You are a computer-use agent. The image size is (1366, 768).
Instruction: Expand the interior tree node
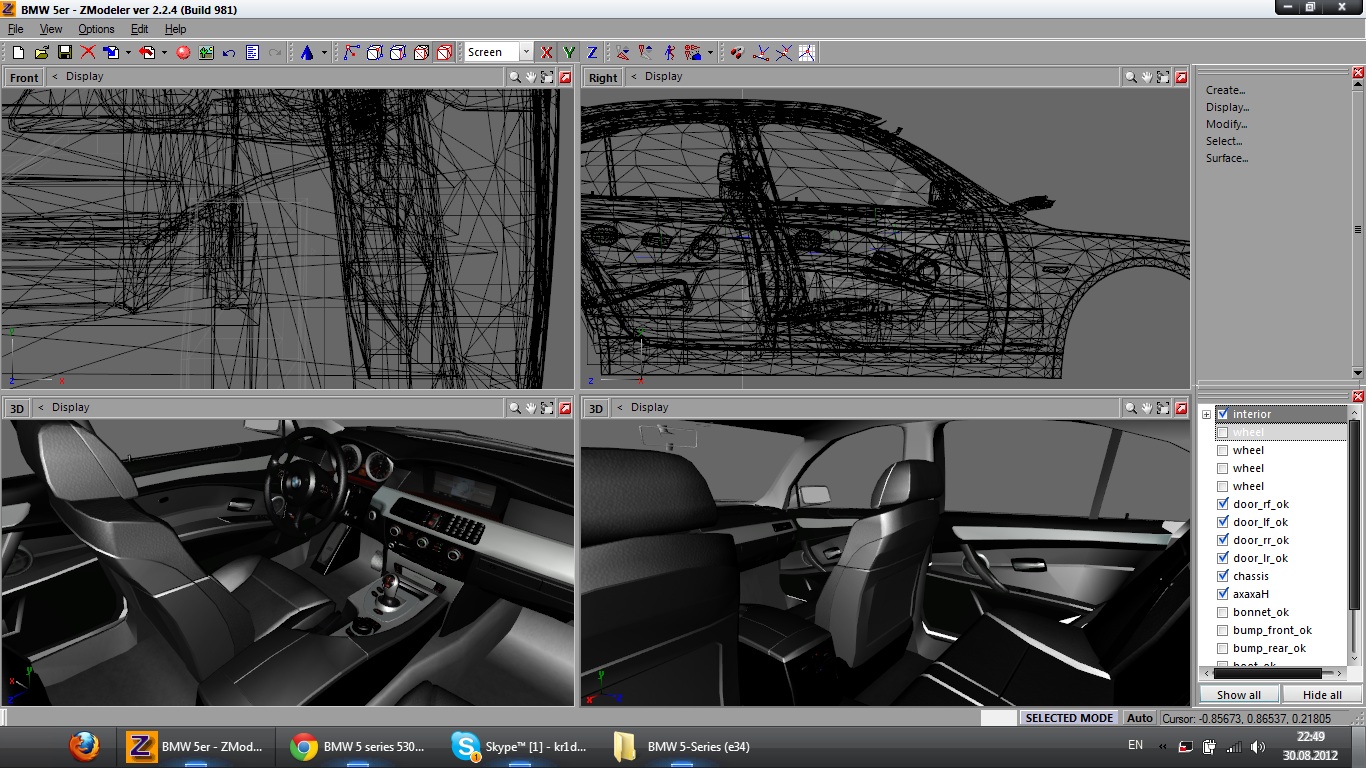(1206, 414)
